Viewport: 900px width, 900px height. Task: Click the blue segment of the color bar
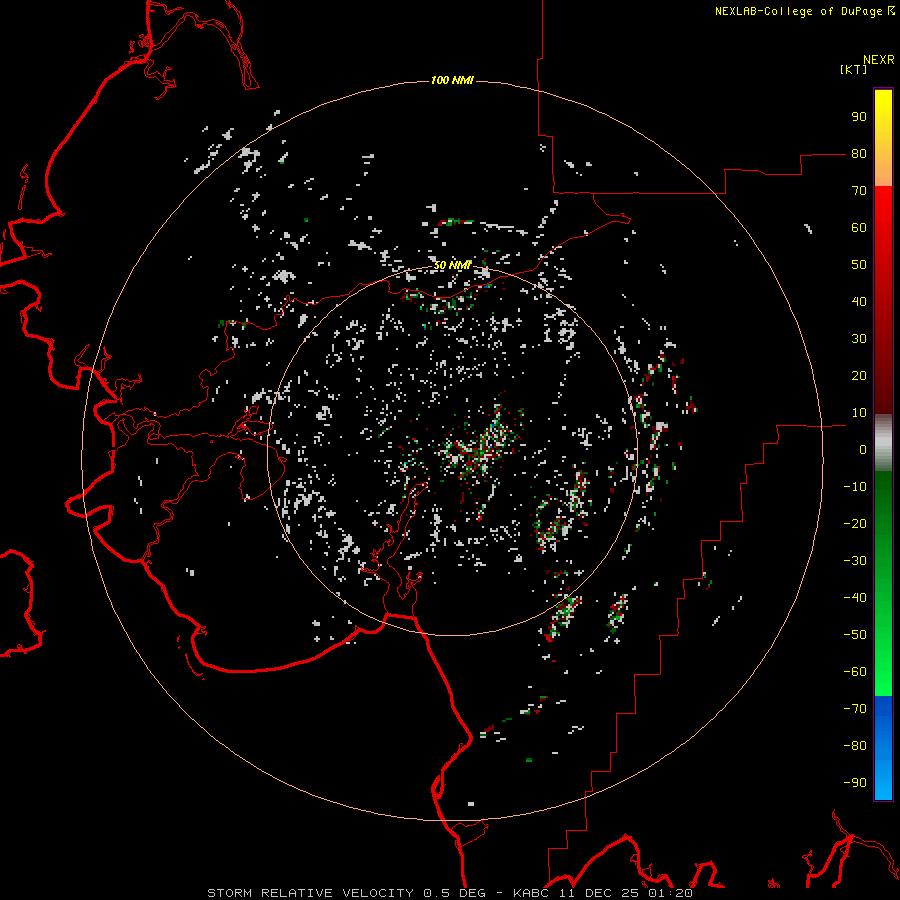(883, 747)
